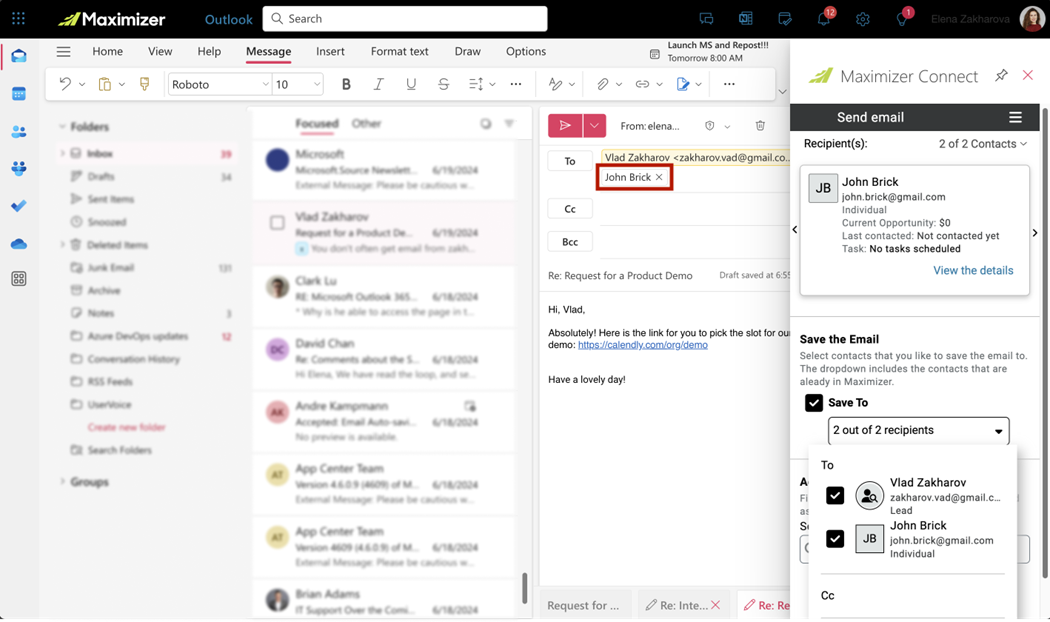Click the insert link icon
This screenshot has width=1050, height=622.
[x=642, y=84]
